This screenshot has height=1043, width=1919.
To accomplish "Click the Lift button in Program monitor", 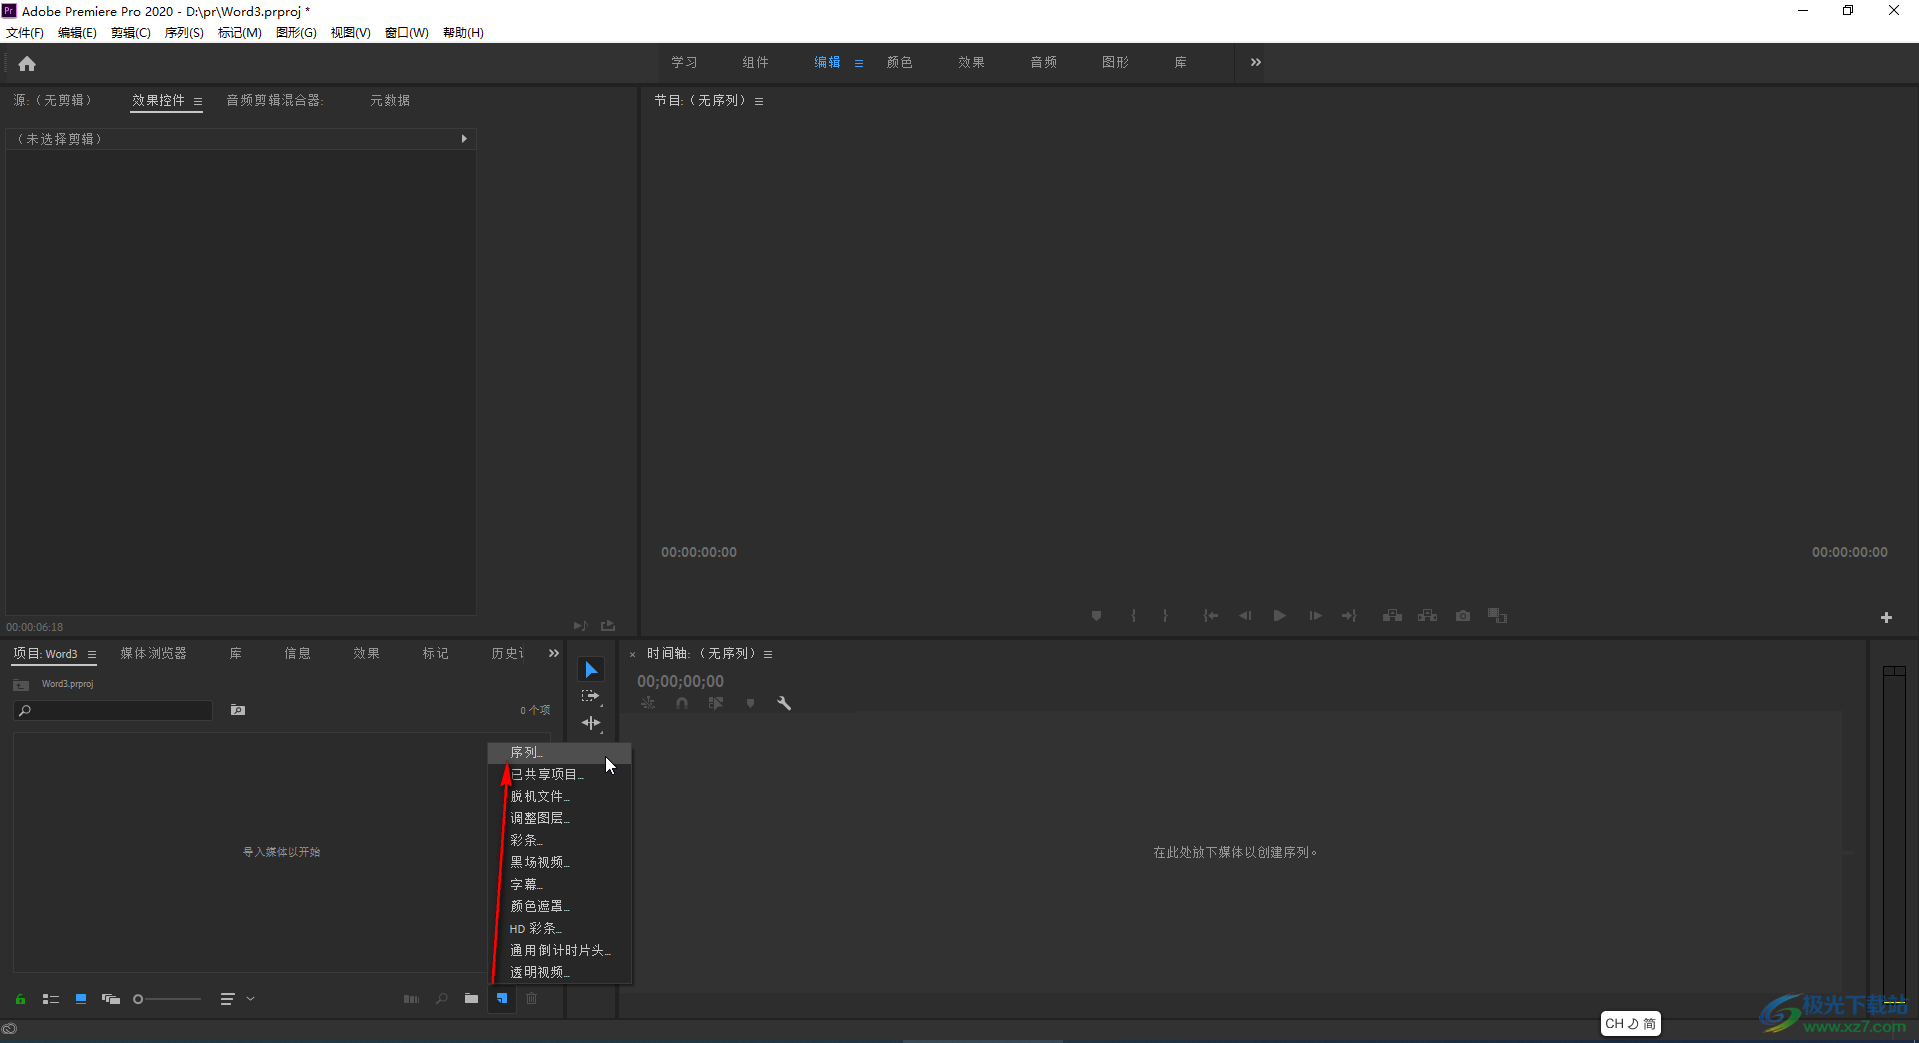I will [1392, 616].
